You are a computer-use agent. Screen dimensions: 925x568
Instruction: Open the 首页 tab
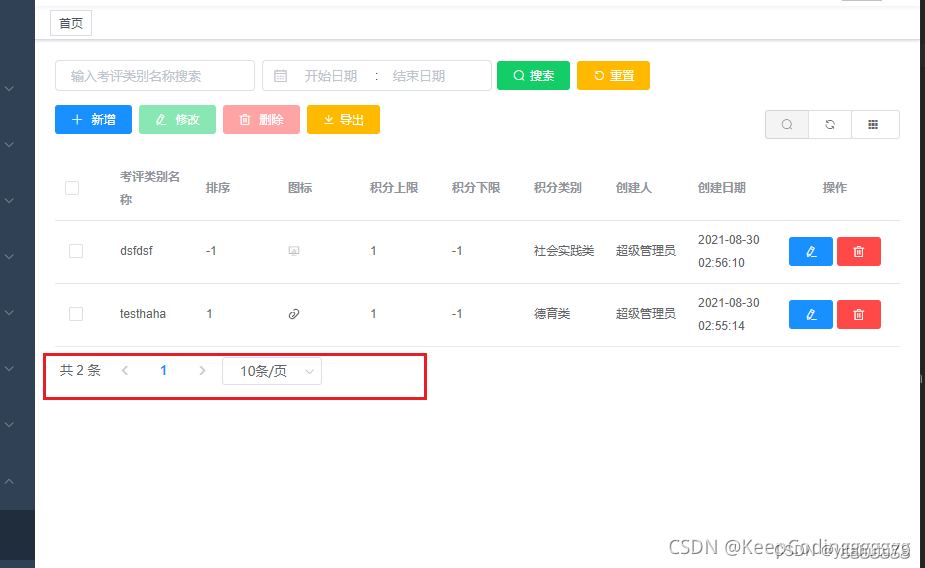71,24
